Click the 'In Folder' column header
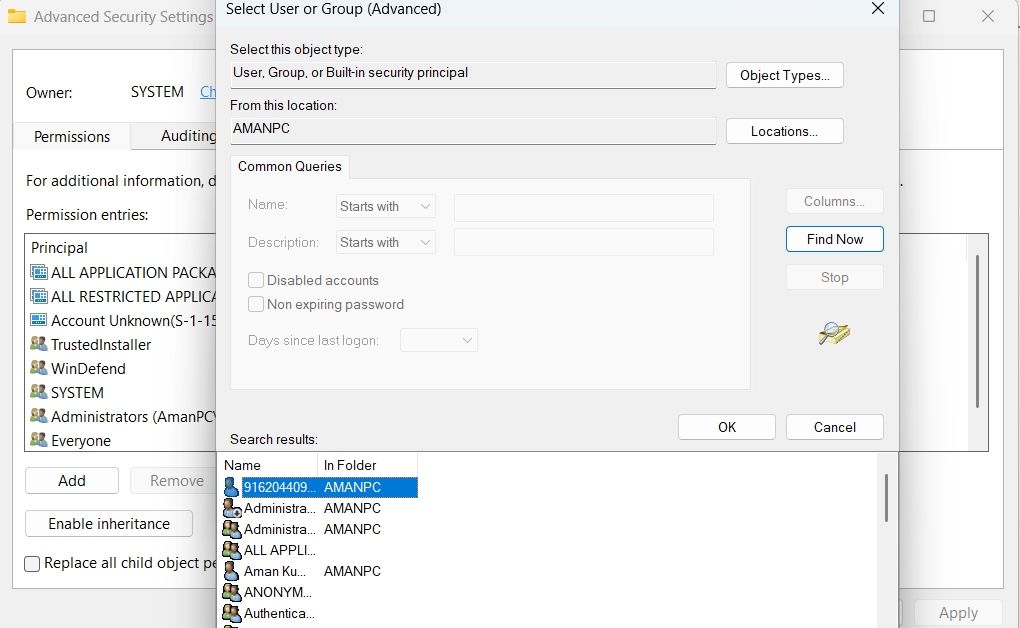1020x628 pixels. click(349, 465)
